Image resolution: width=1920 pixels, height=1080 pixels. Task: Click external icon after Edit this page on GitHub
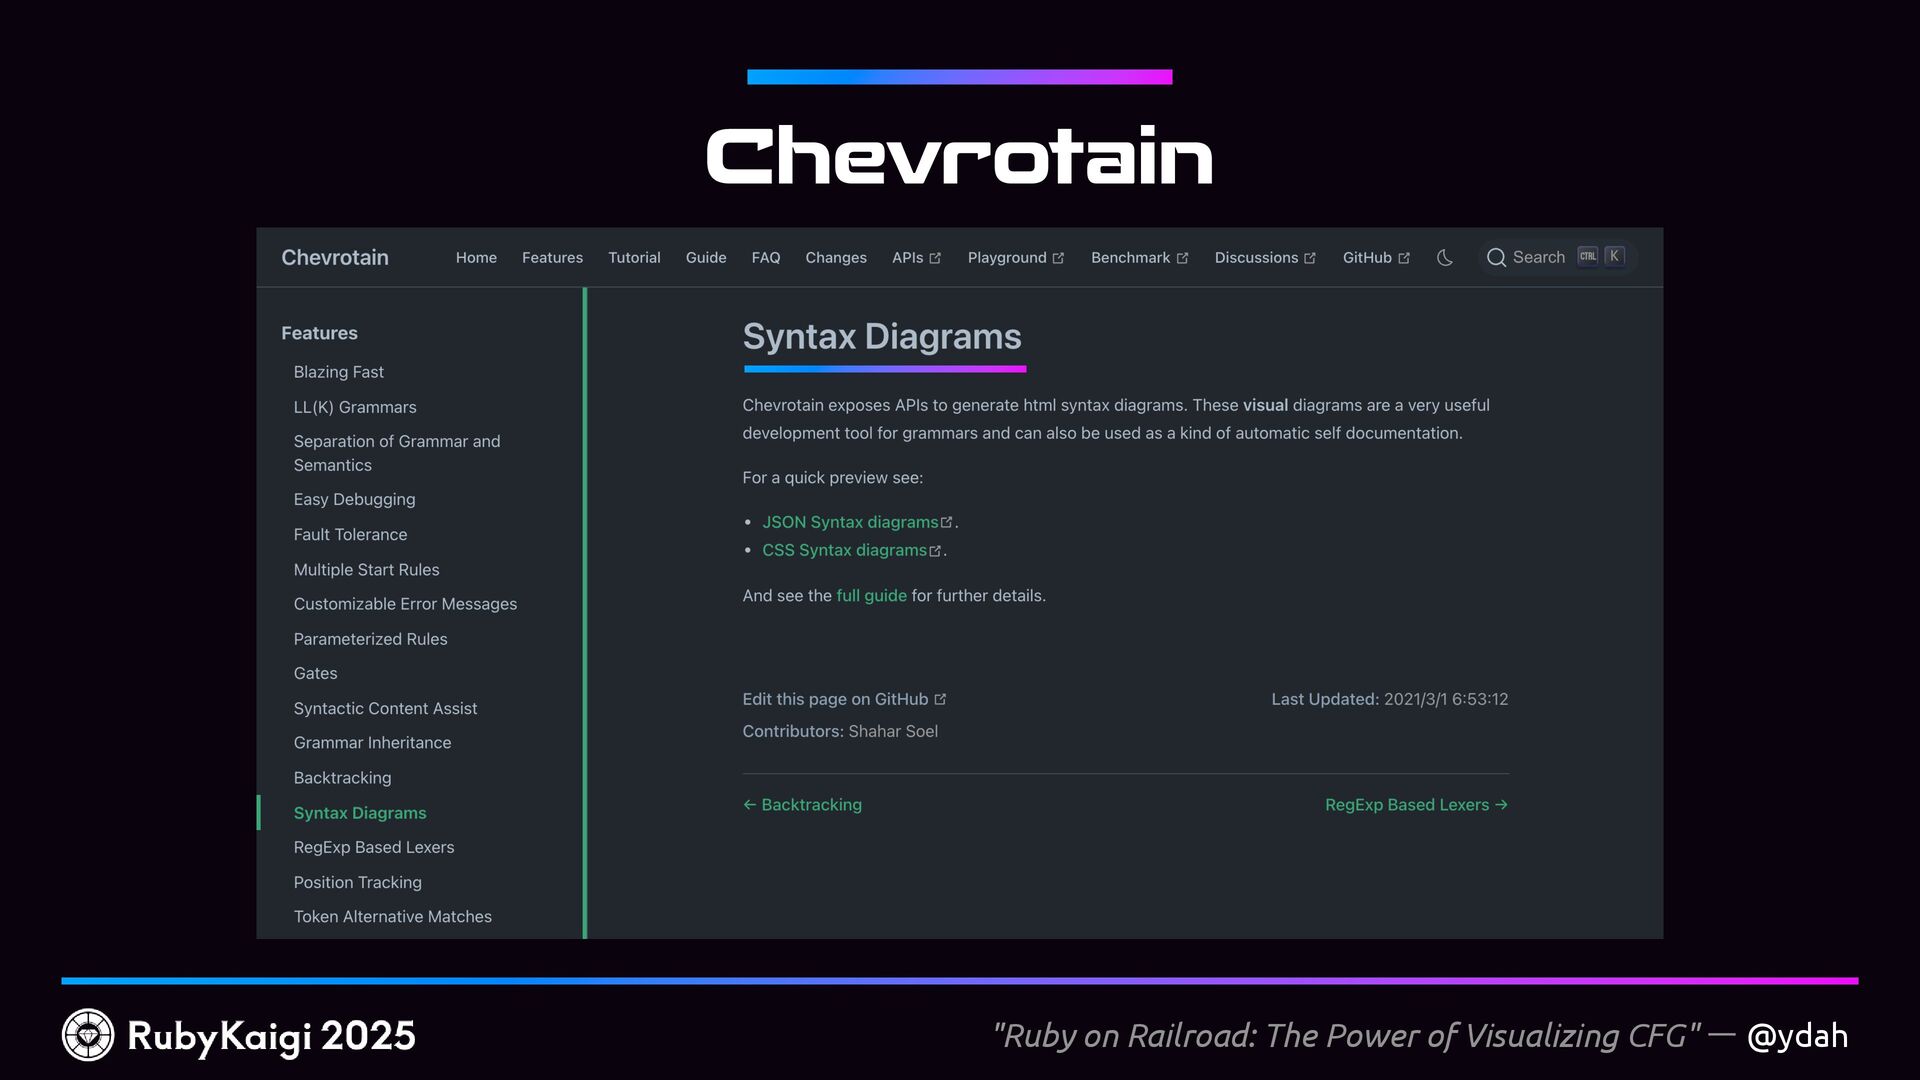(940, 700)
